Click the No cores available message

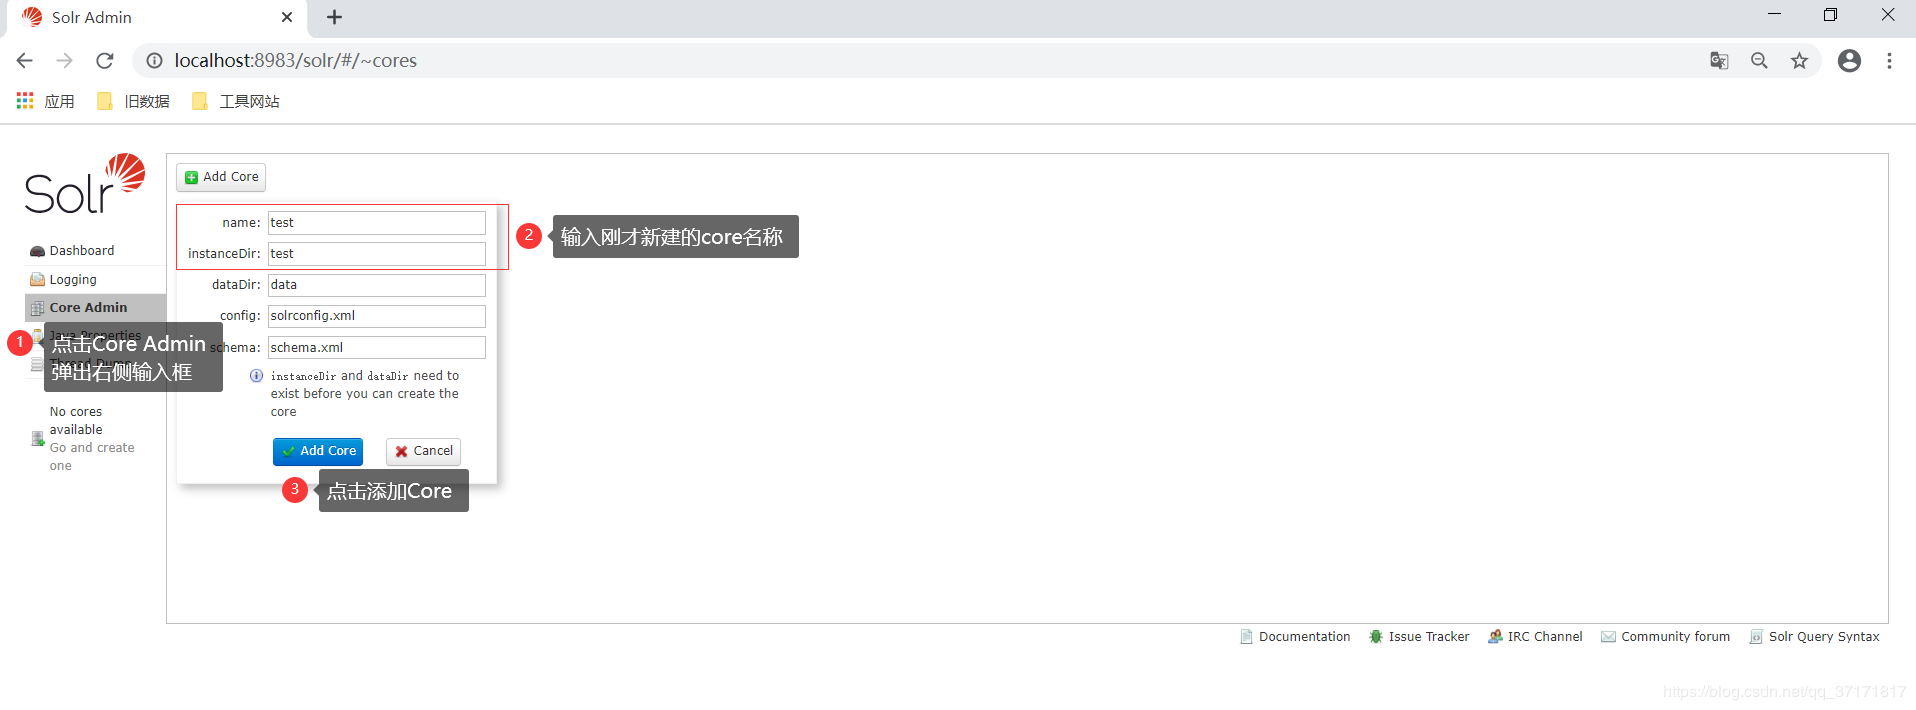76,421
